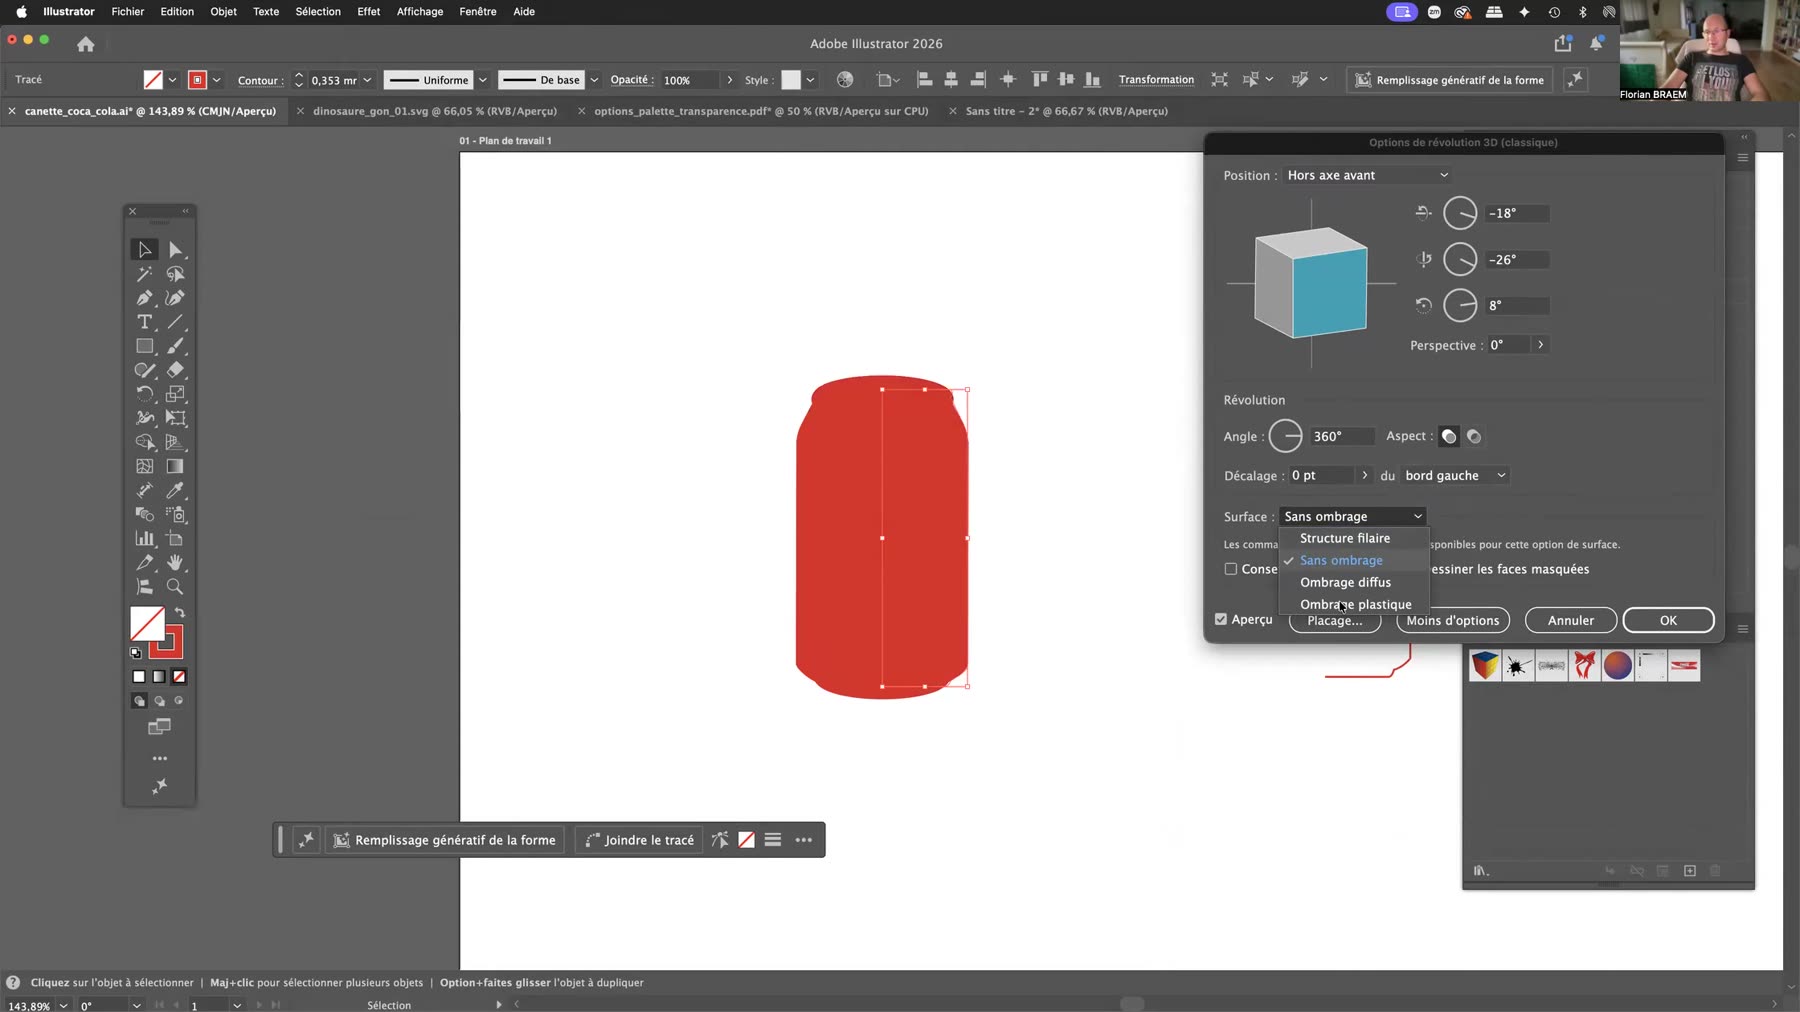The width and height of the screenshot is (1800, 1012).
Task: Open the De base brush dropdown
Action: click(594, 80)
